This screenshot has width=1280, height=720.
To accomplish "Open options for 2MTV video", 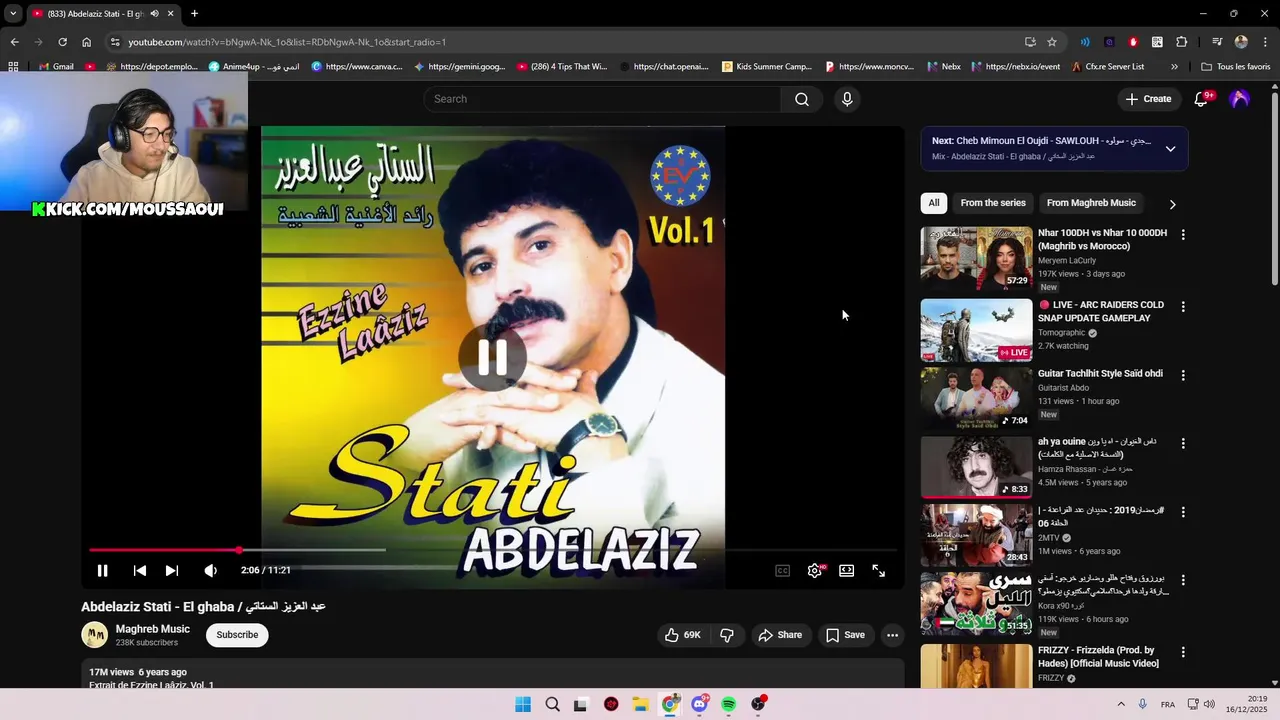I will coord(1183,512).
